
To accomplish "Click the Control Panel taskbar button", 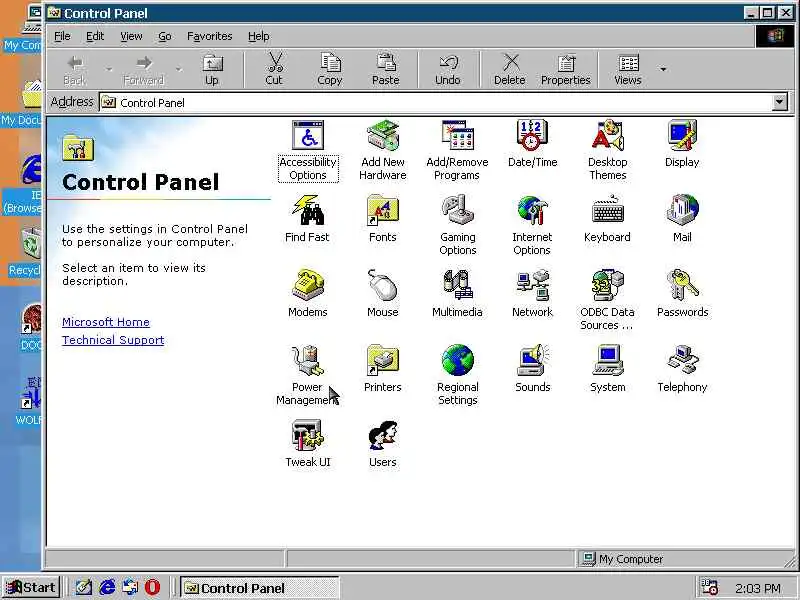I will click(260, 588).
